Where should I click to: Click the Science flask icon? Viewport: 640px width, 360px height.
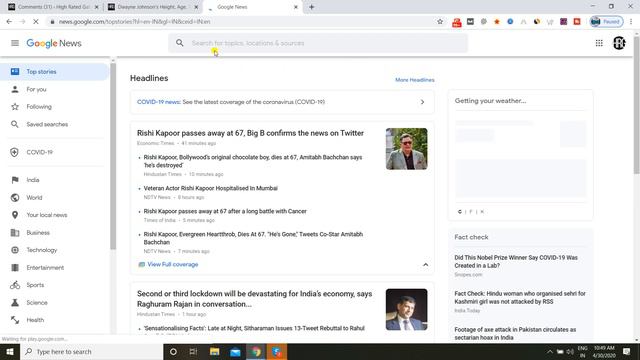pos(15,302)
